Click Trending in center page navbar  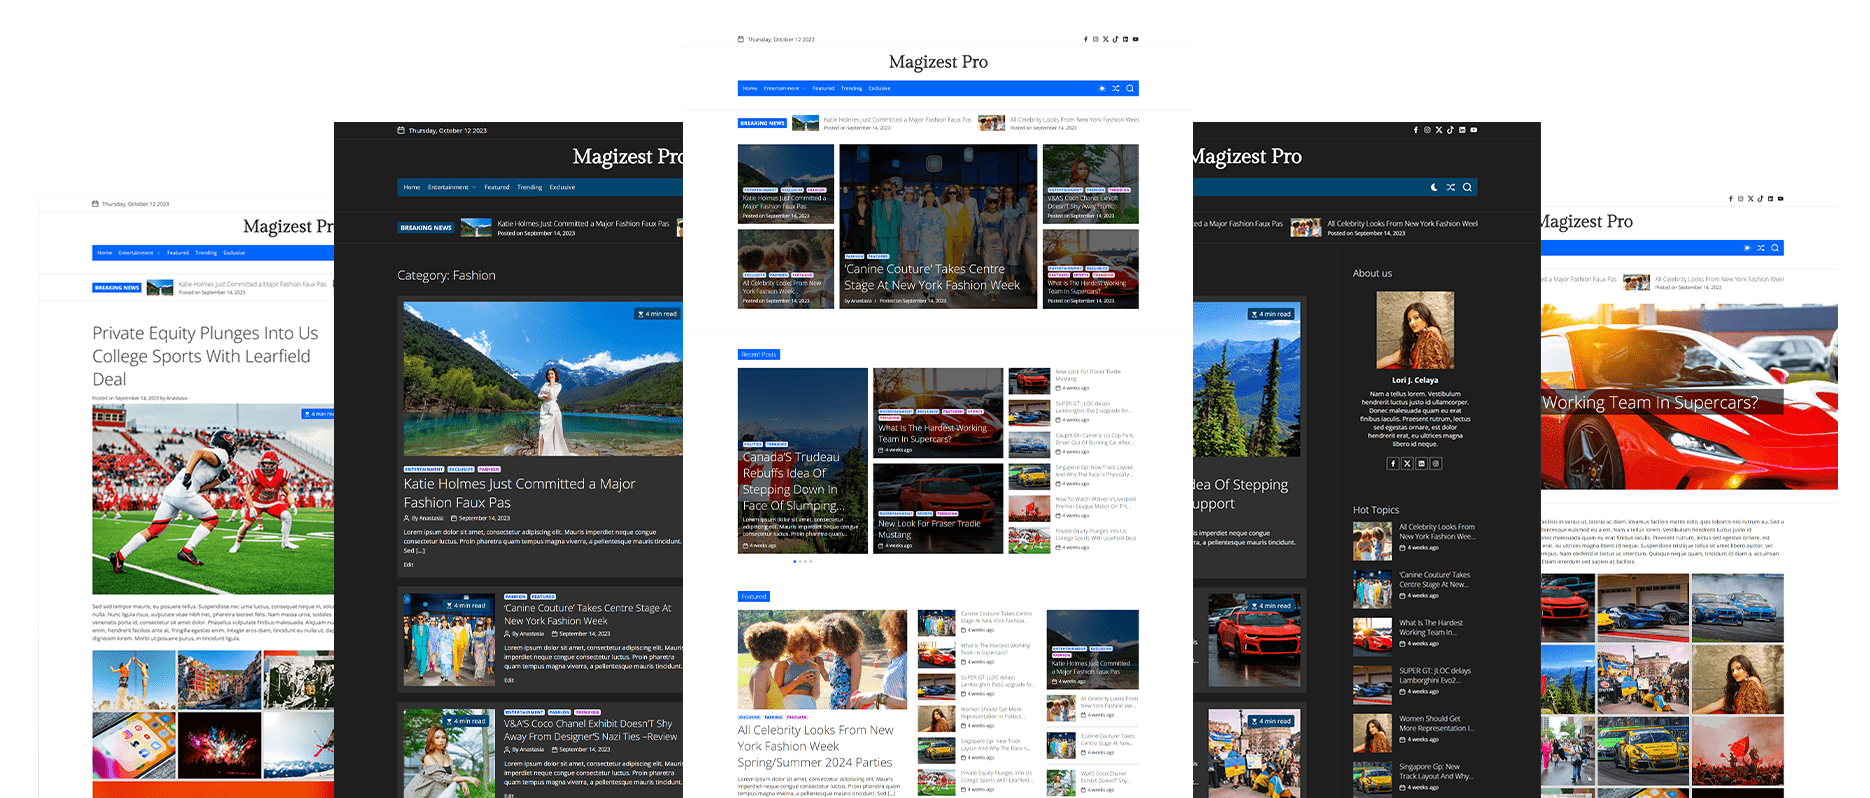coord(851,88)
